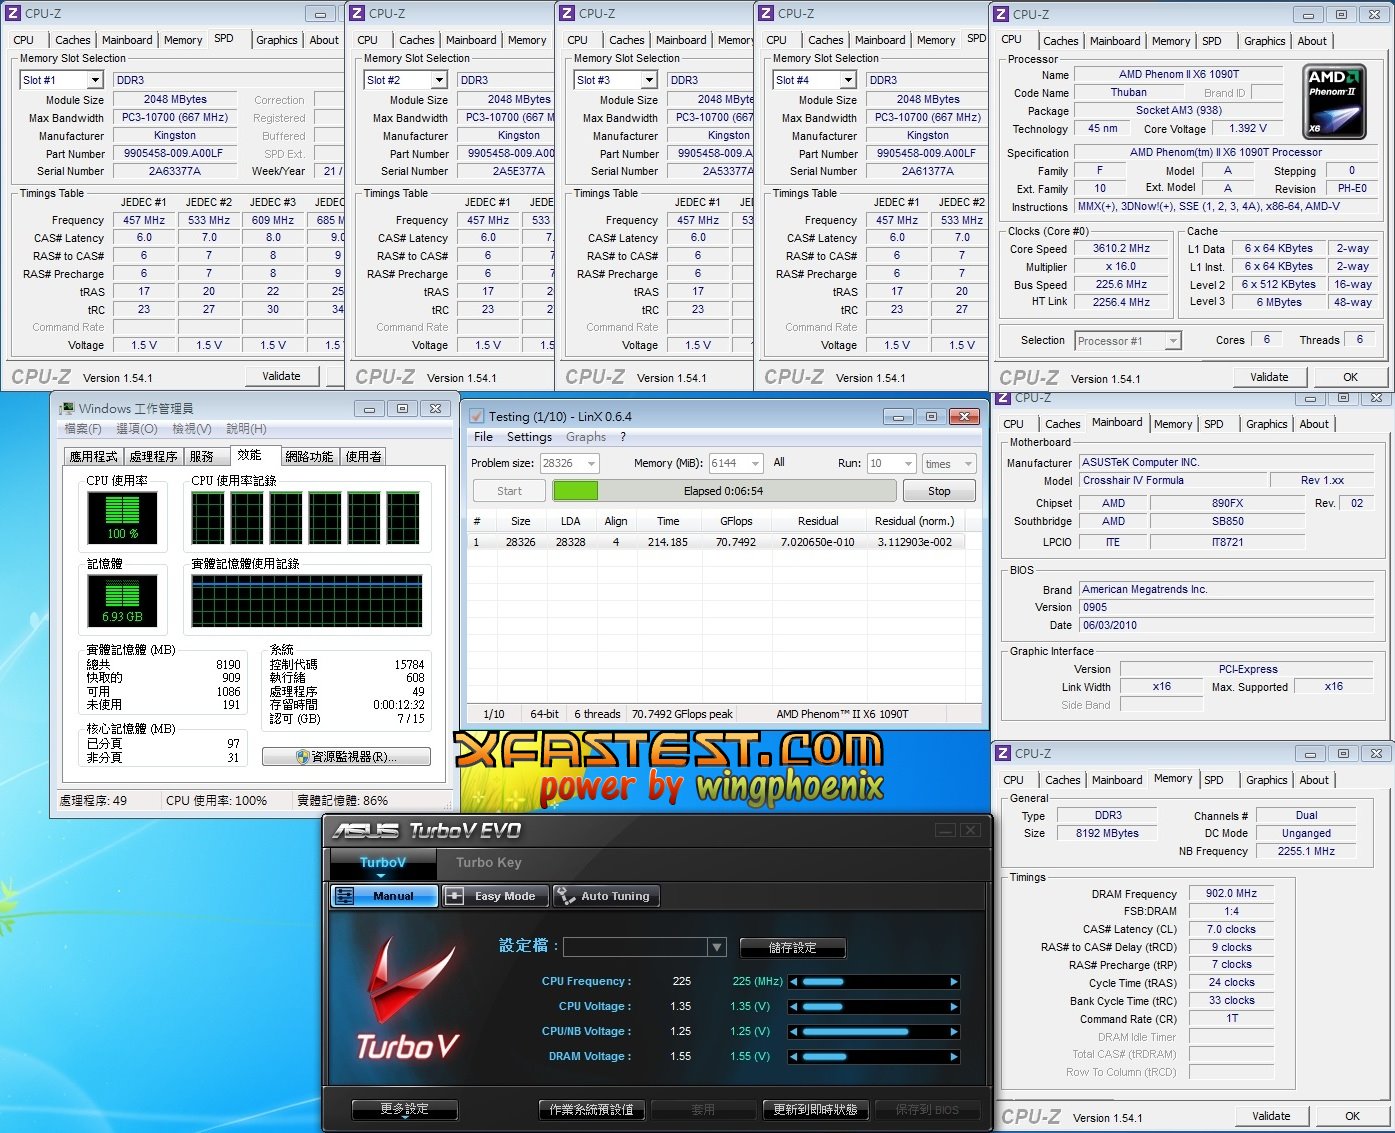
Task: Open the LinX File menu
Action: (483, 437)
